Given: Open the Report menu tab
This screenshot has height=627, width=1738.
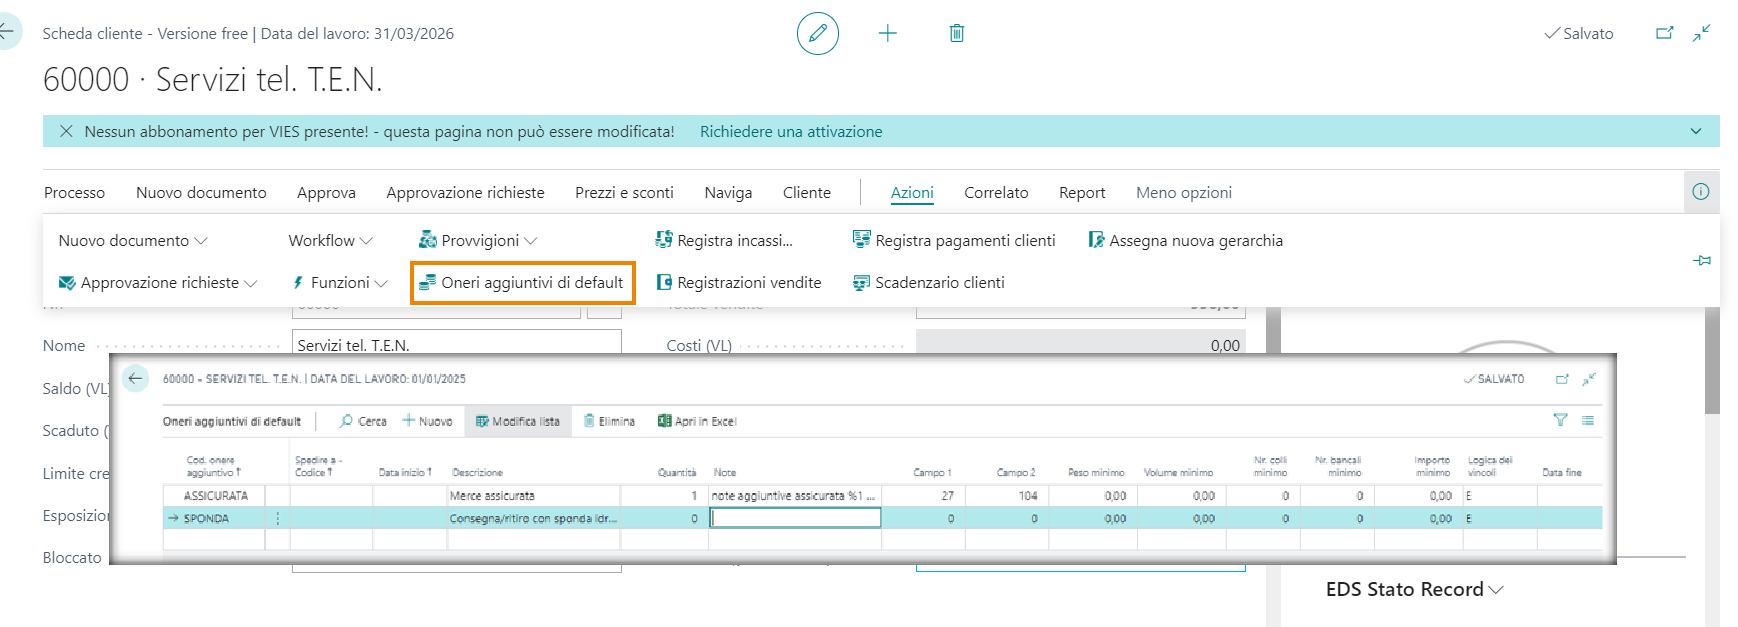Looking at the screenshot, I should [x=1081, y=193].
